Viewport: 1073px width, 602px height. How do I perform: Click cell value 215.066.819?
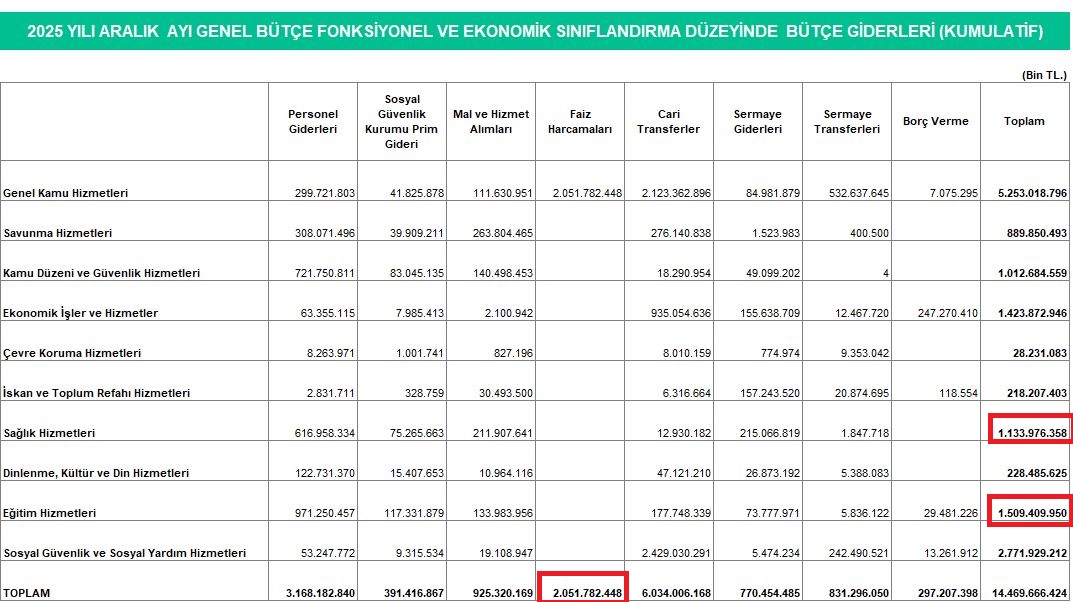tap(770, 433)
